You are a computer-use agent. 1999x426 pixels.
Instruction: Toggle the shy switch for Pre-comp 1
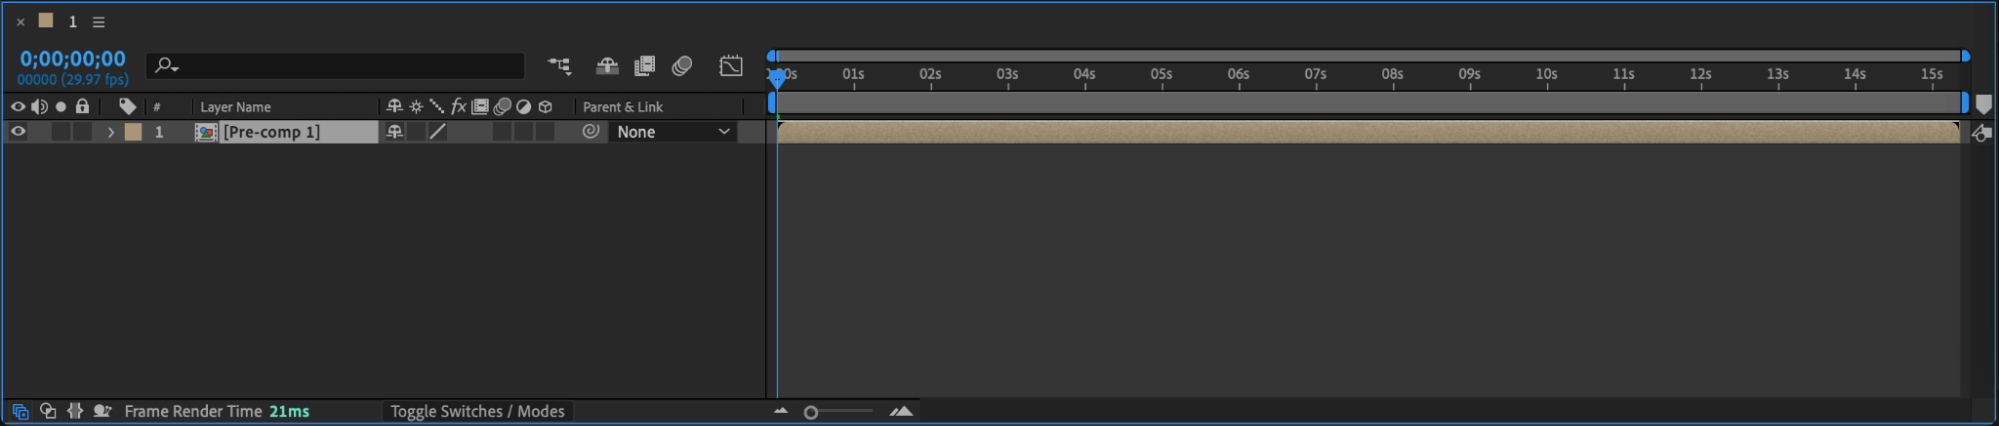pyautogui.click(x=394, y=131)
